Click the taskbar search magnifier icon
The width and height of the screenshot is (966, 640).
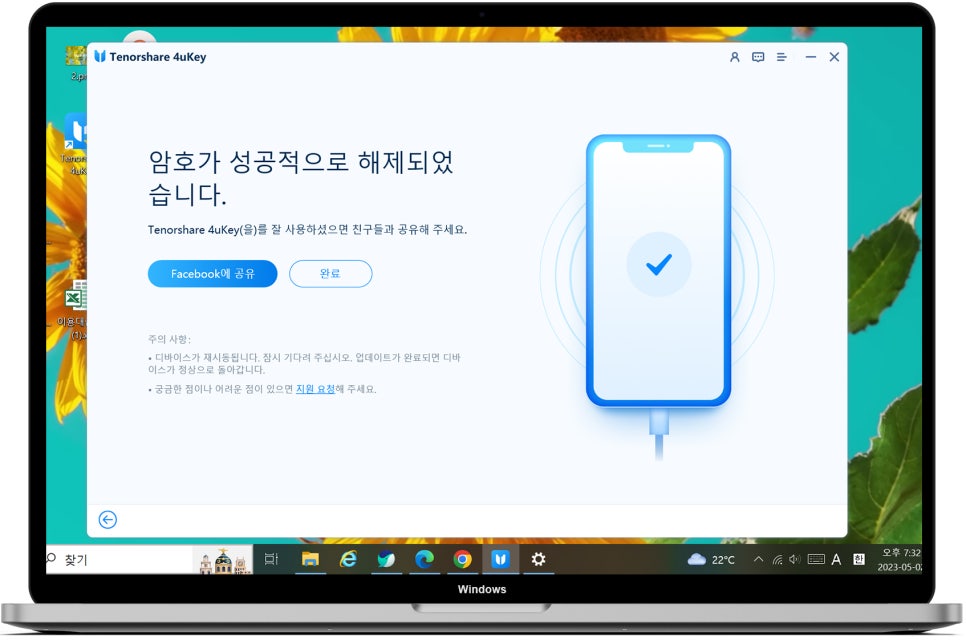[51, 559]
